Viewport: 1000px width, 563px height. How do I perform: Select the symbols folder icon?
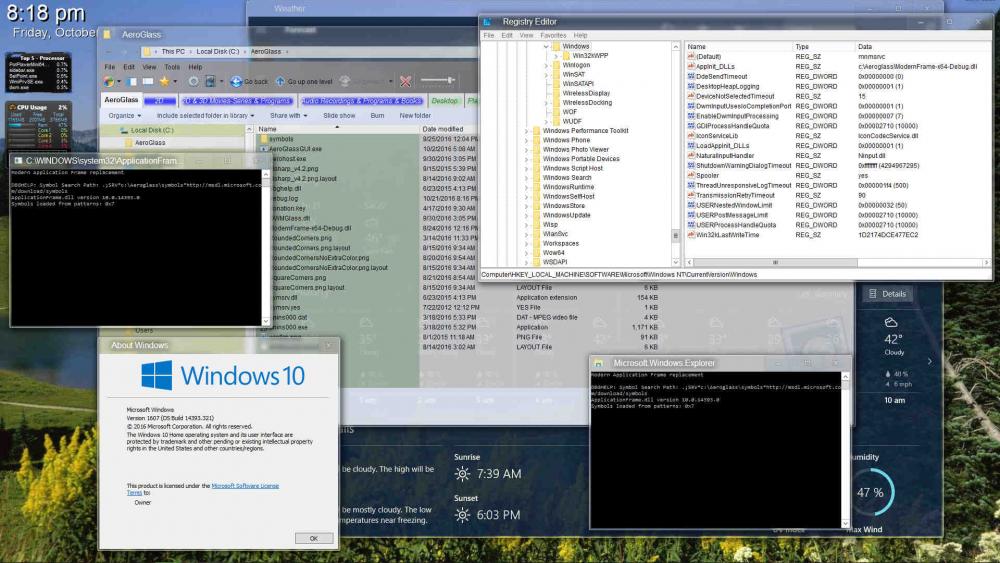coord(263,139)
